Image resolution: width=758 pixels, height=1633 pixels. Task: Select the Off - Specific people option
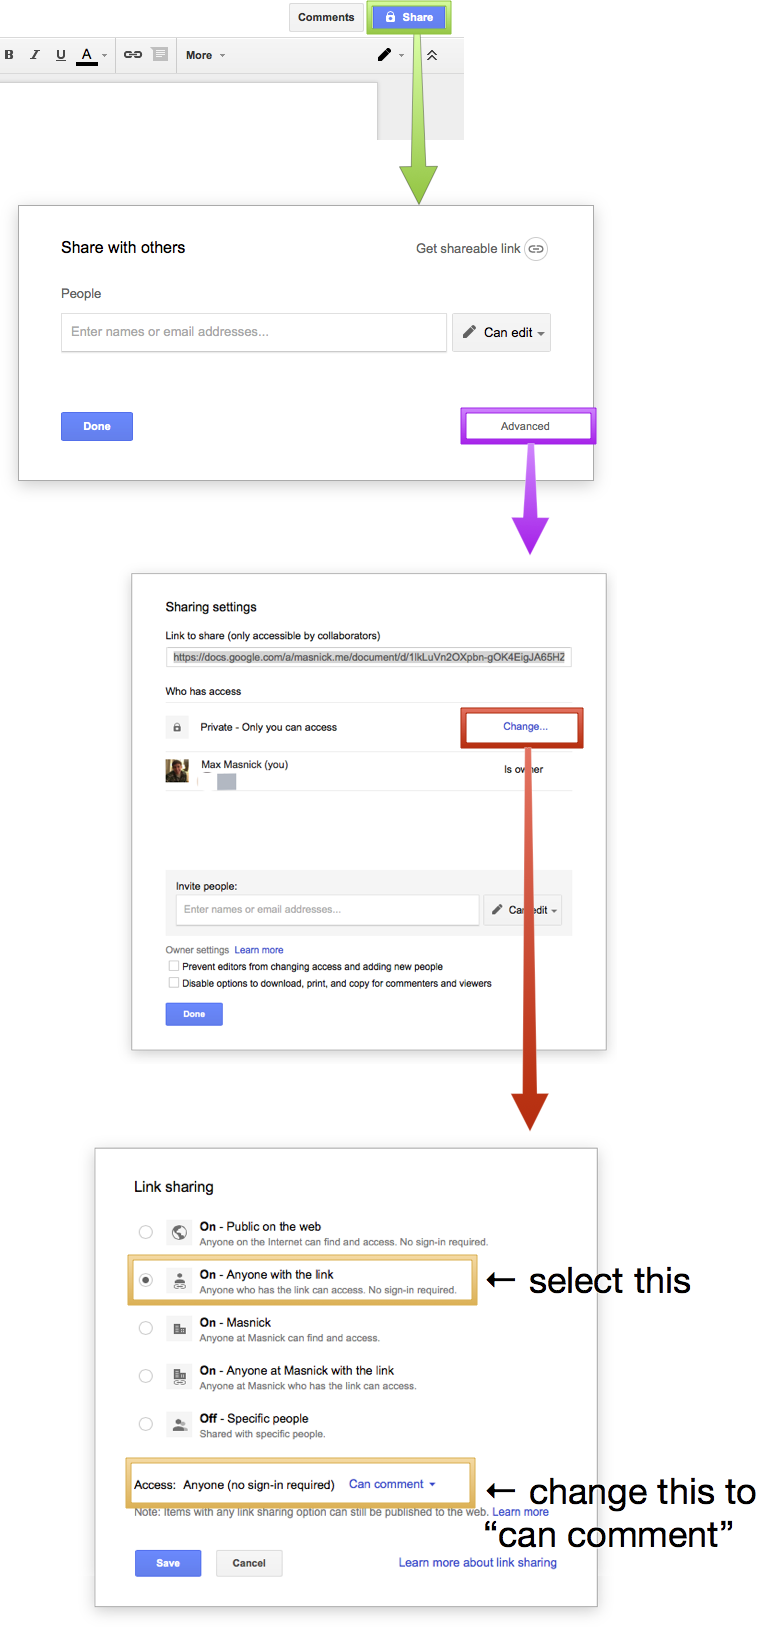(146, 1424)
